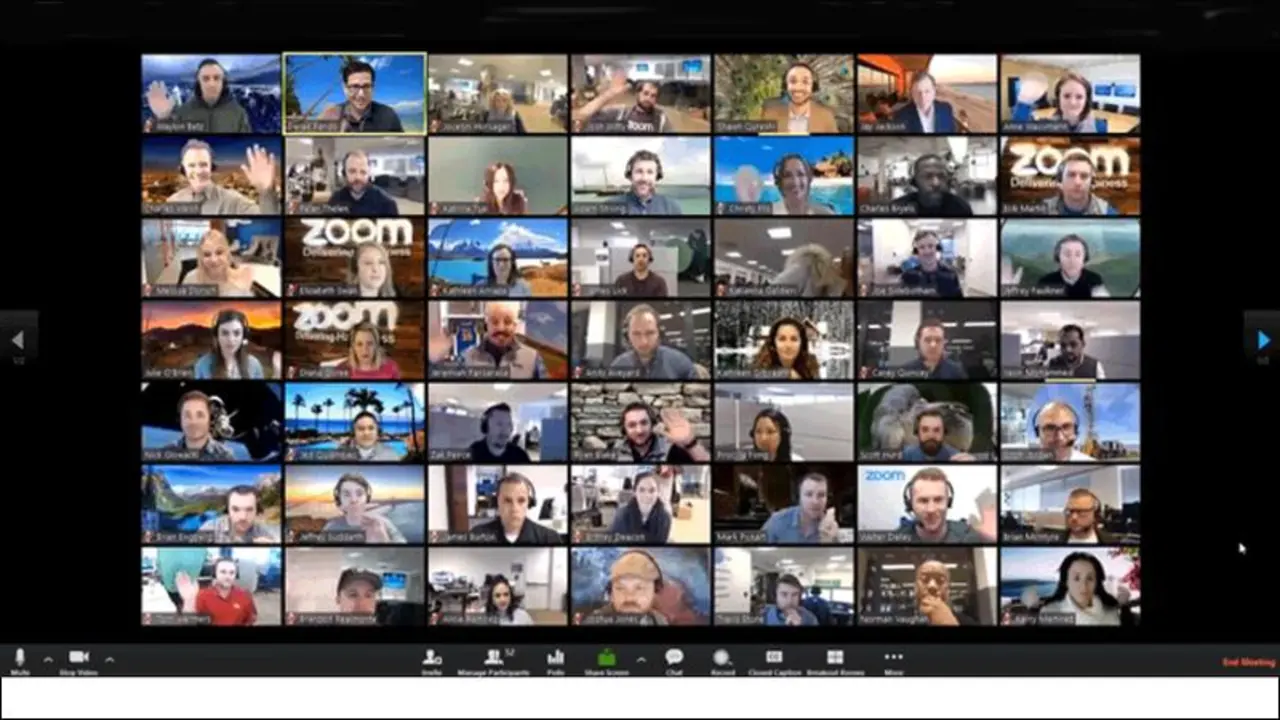Click the previous gallery page left arrow

point(20,339)
